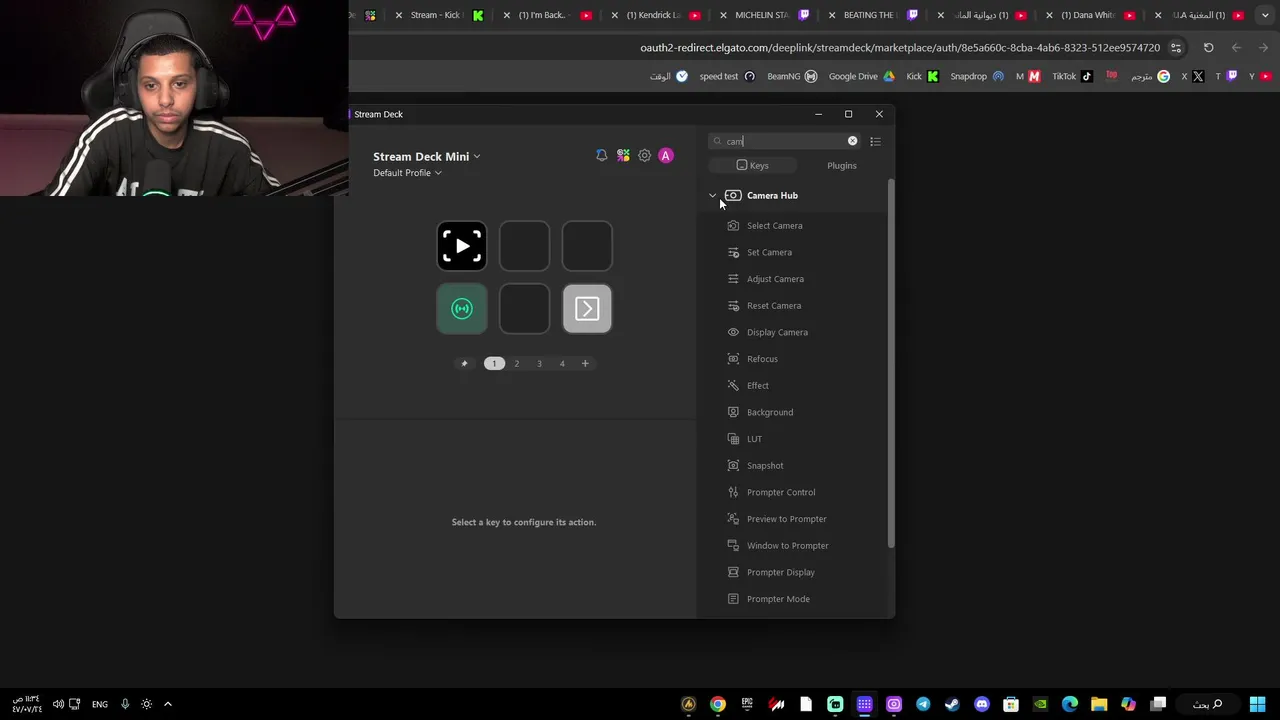This screenshot has height=720, width=1280.
Task: Open the Windows Start menu
Action: [1257, 704]
